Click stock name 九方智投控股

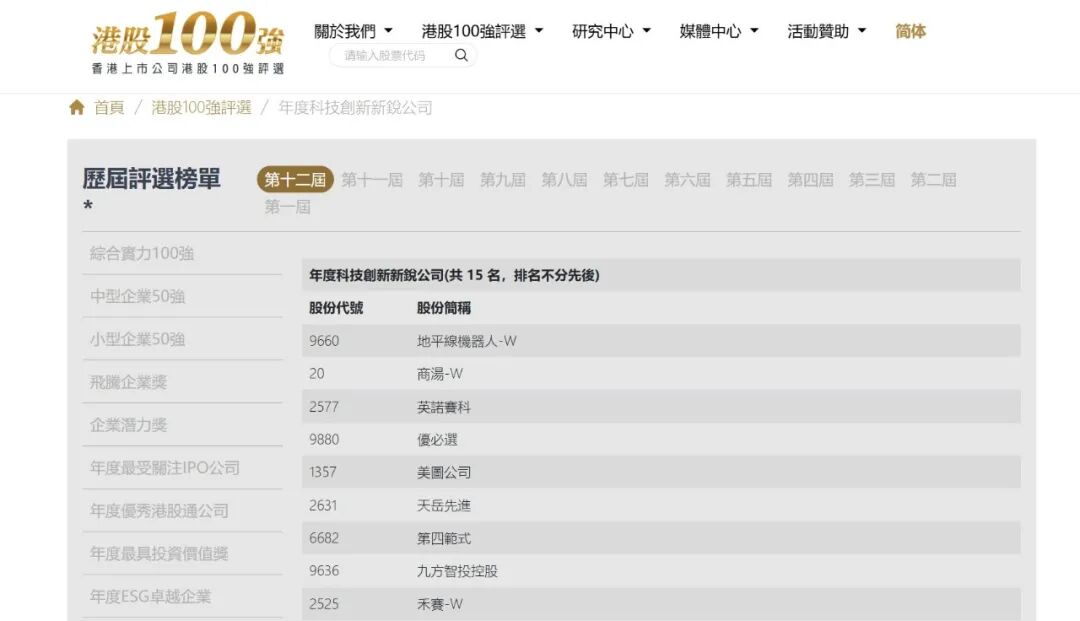pos(457,571)
